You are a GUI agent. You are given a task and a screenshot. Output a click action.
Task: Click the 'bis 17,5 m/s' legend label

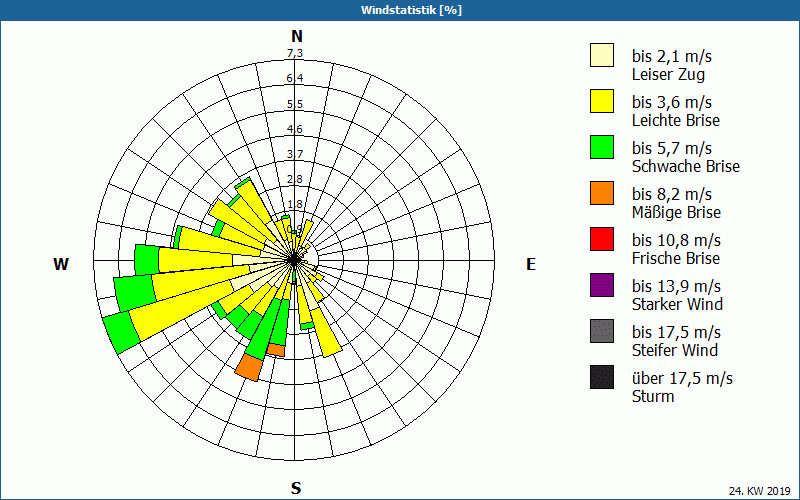tap(676, 332)
